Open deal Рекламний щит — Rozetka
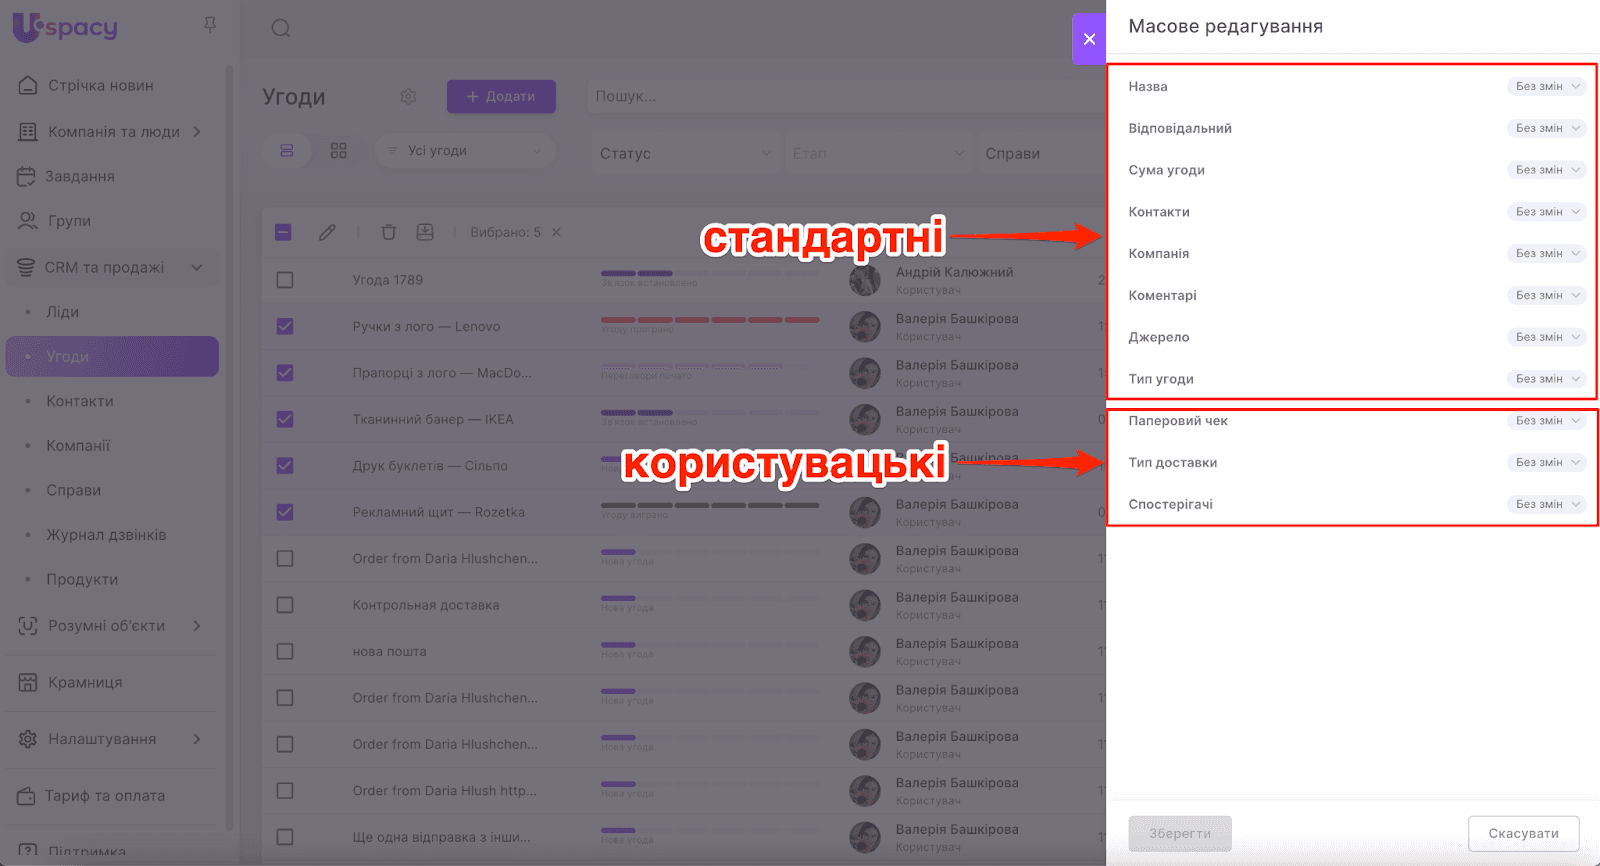1600x866 pixels. [x=439, y=512]
